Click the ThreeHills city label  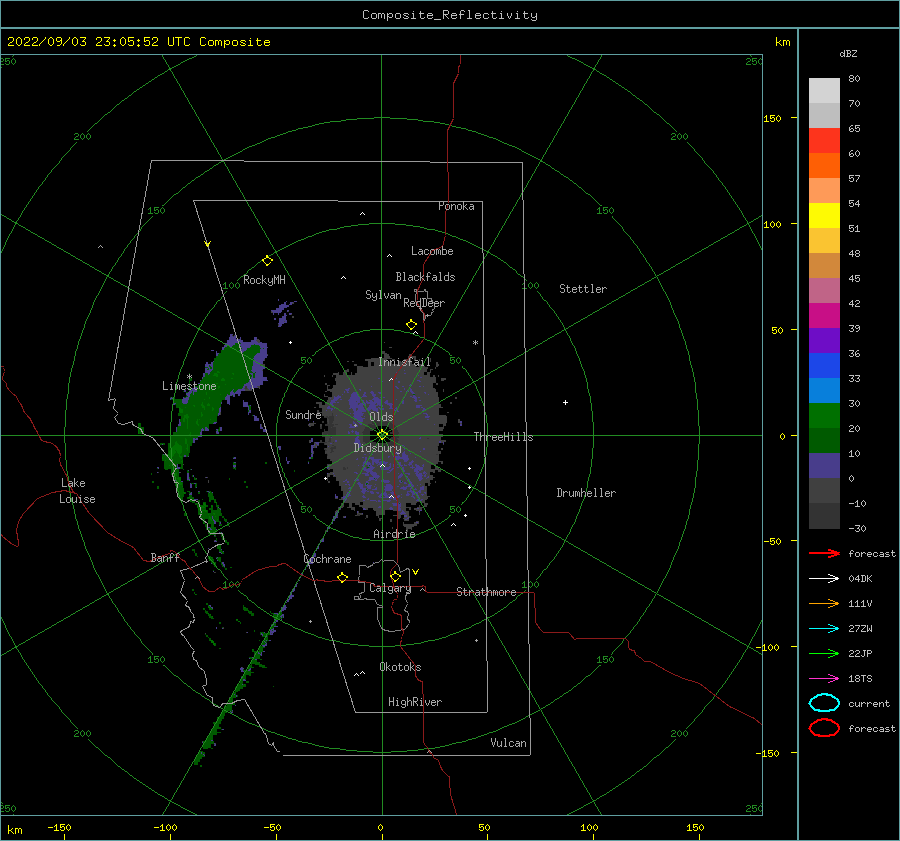pos(503,437)
